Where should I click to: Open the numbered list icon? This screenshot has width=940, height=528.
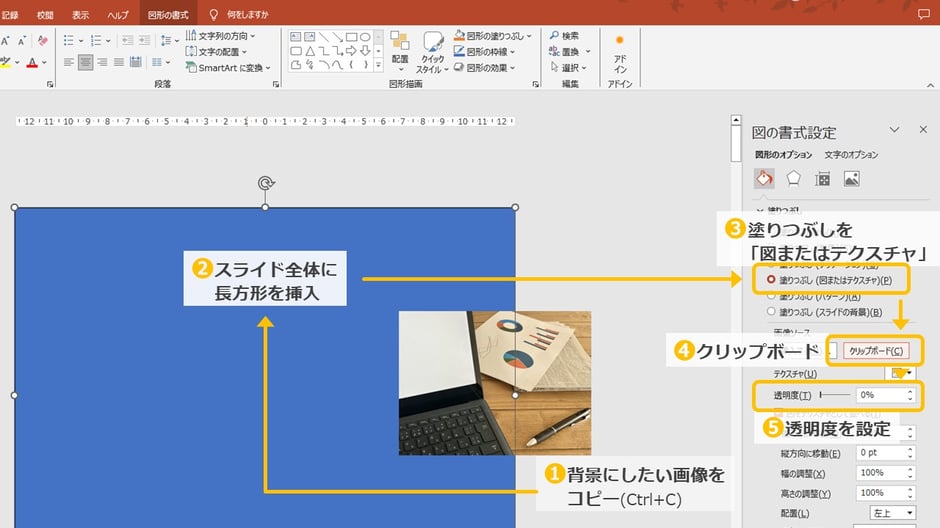coord(96,41)
